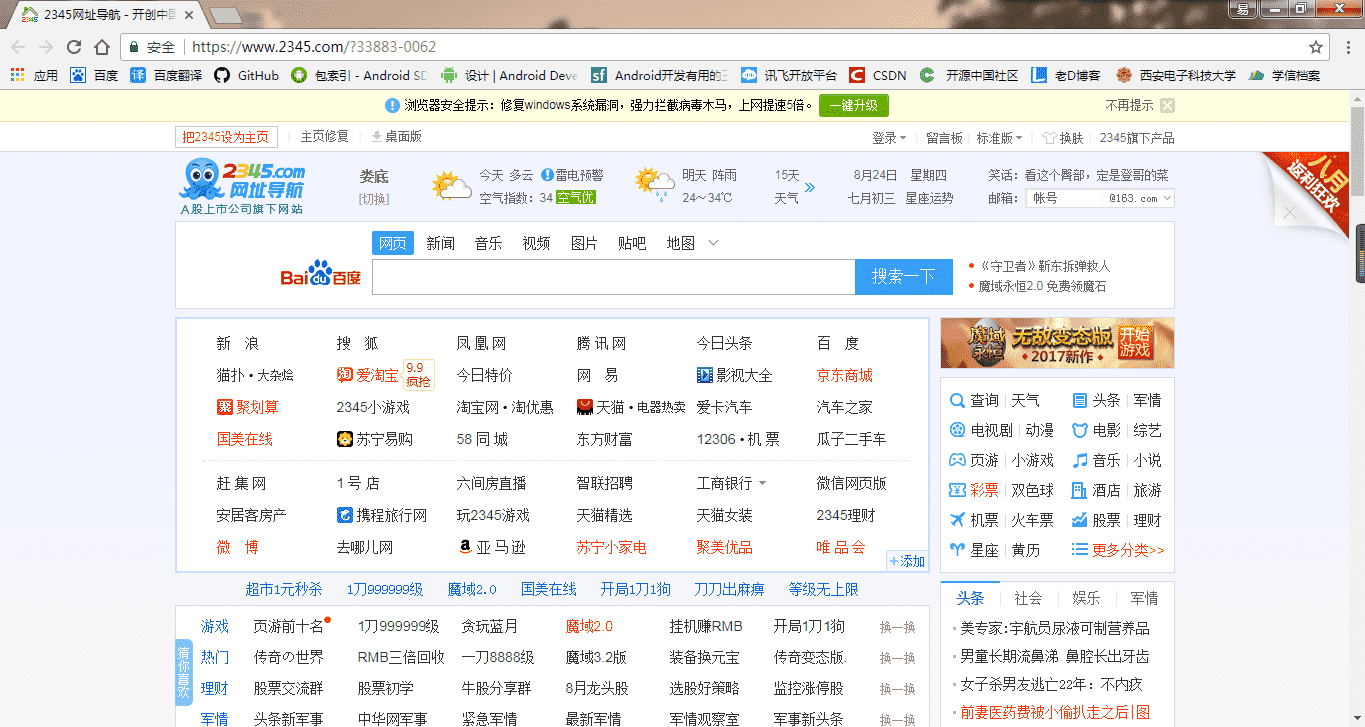Open the @163.com mail domain dropdown
Viewport: 1365px width, 727px height.
[x=1131, y=198]
